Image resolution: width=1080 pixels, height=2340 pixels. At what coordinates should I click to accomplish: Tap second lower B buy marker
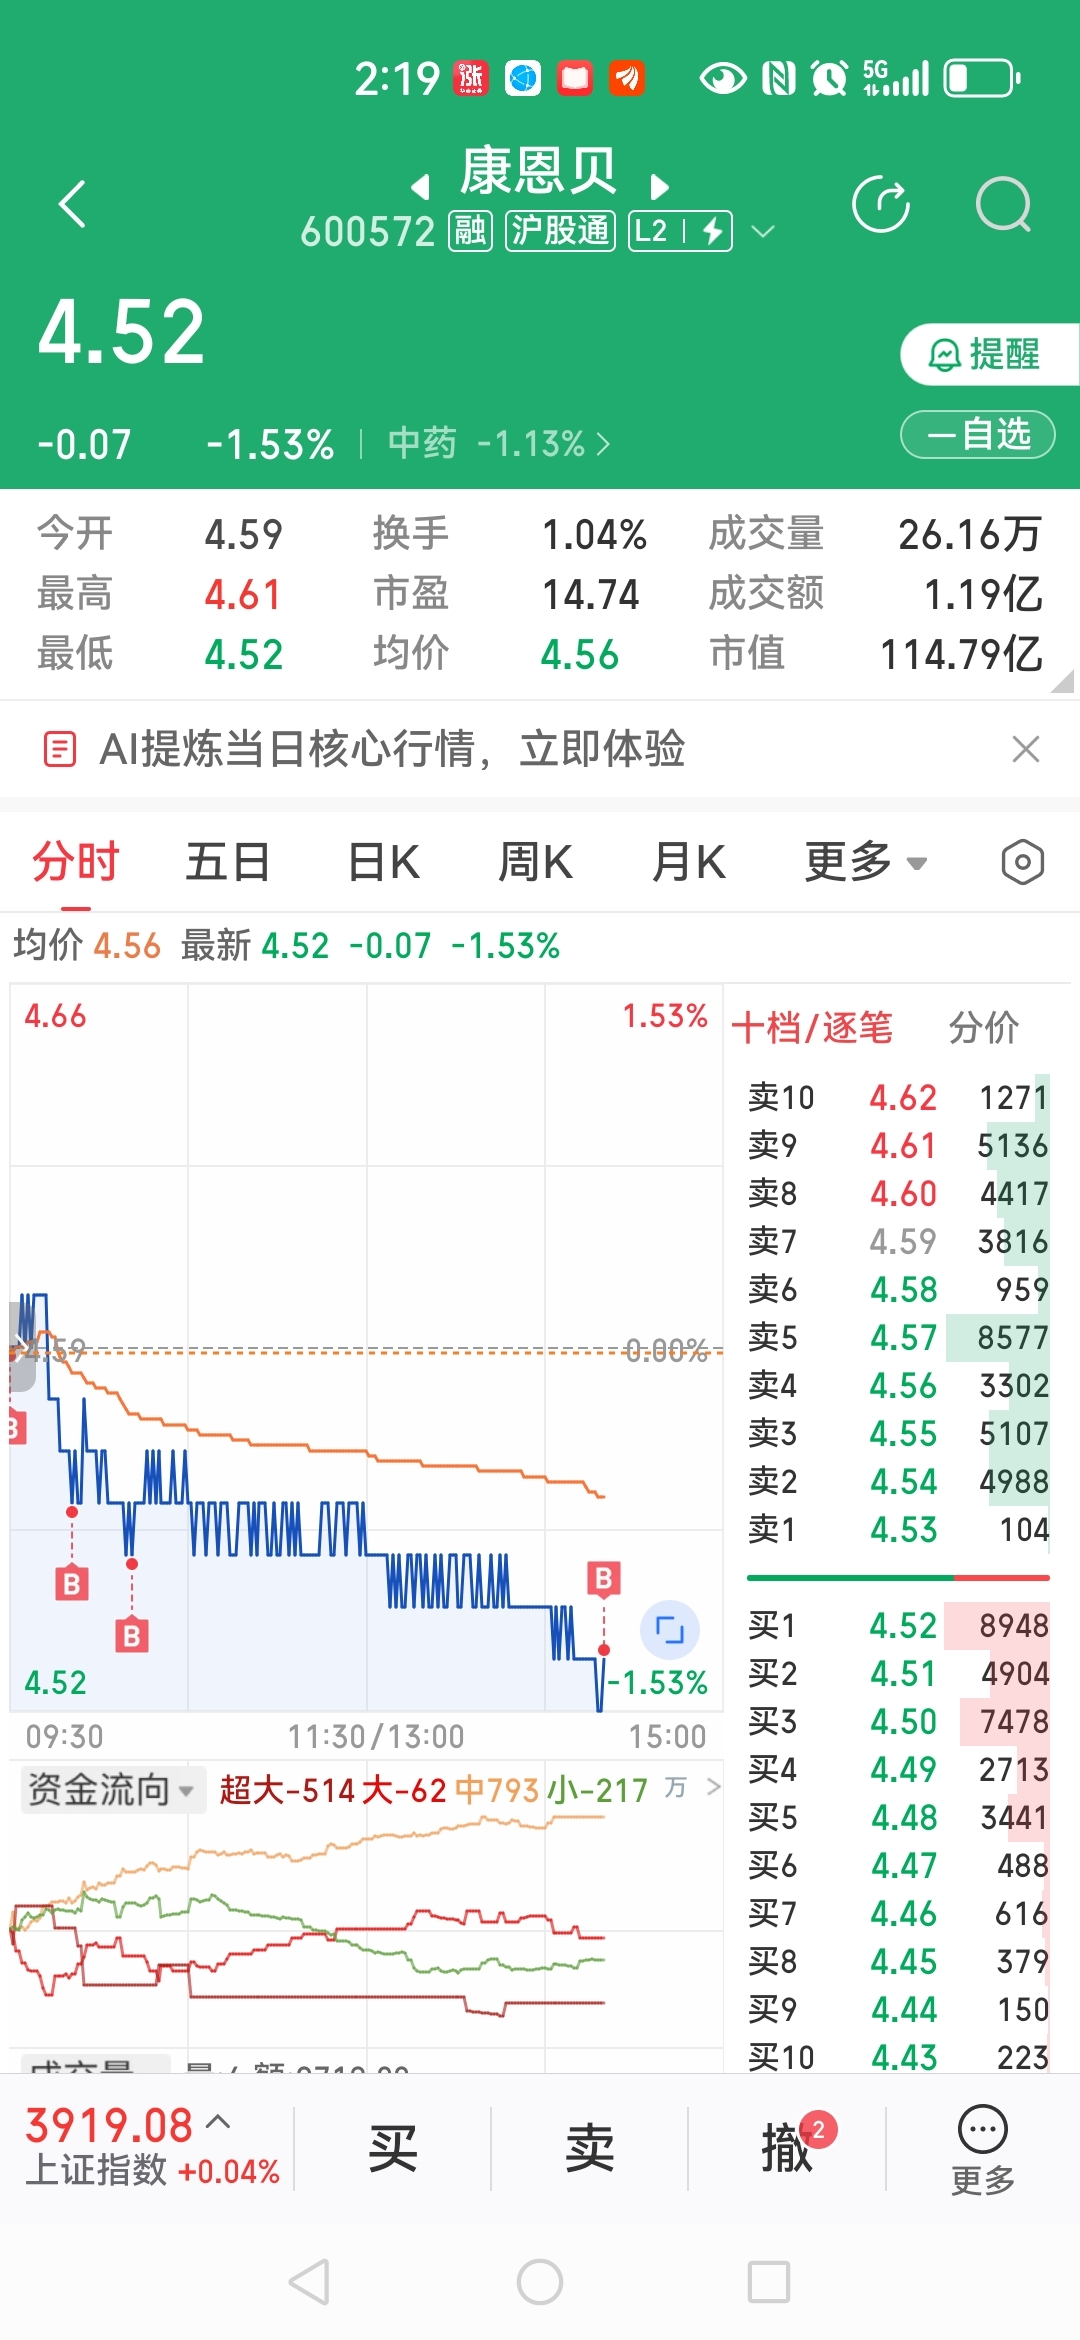tap(131, 1636)
